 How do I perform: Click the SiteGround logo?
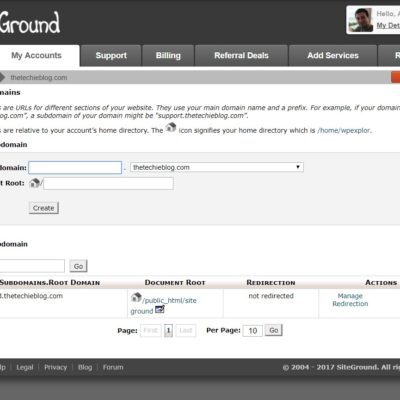(30, 23)
